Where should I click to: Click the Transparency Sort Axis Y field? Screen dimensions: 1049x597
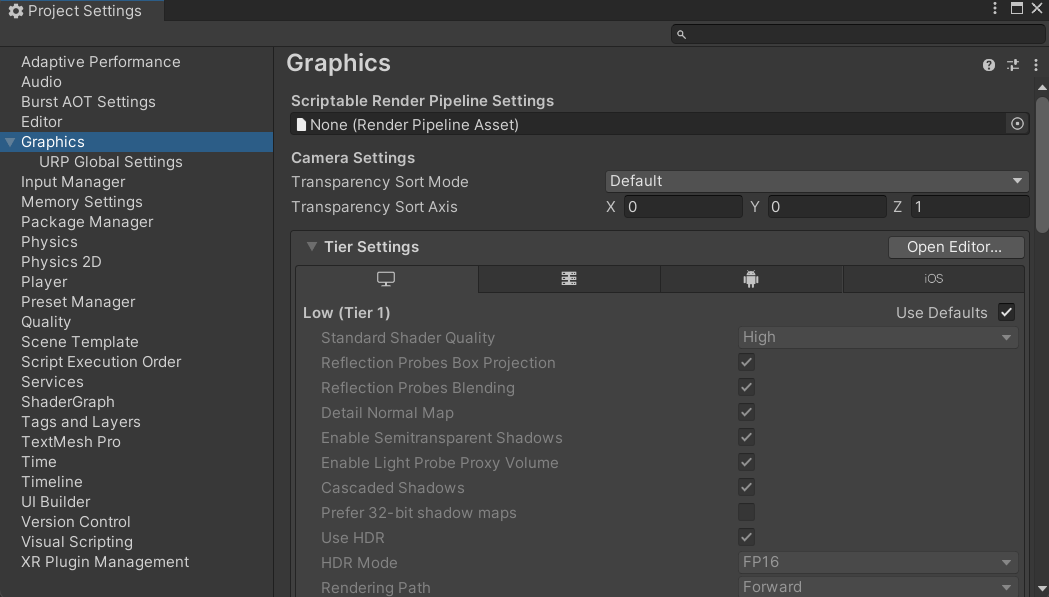click(827, 207)
